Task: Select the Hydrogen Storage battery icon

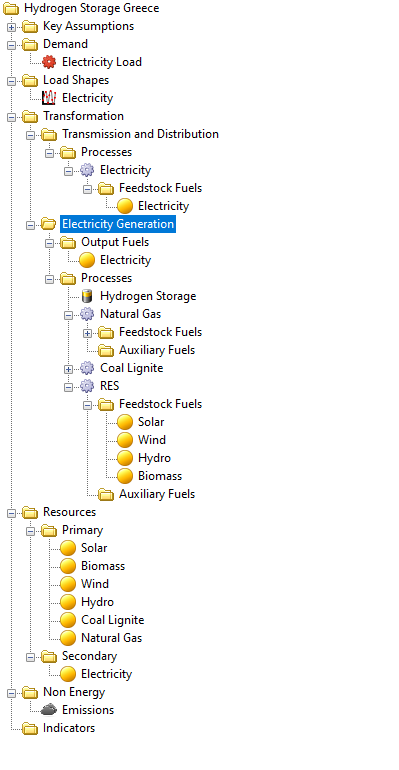Action: tap(87, 296)
